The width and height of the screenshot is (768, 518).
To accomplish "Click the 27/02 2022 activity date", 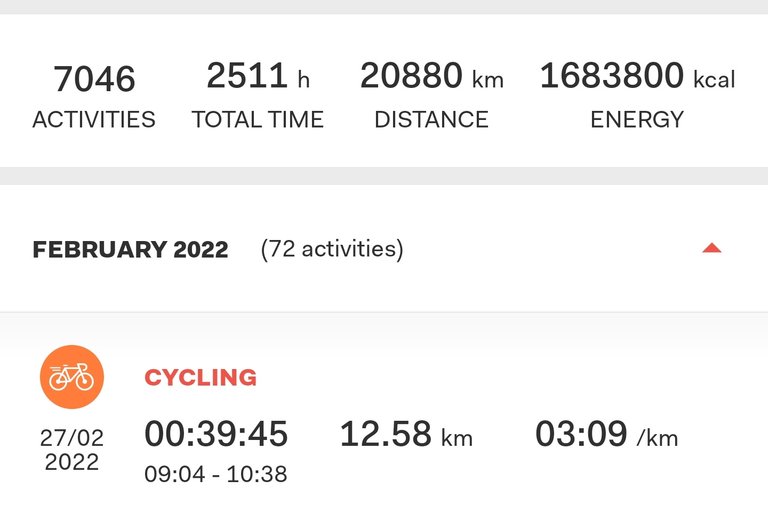I will [72, 449].
